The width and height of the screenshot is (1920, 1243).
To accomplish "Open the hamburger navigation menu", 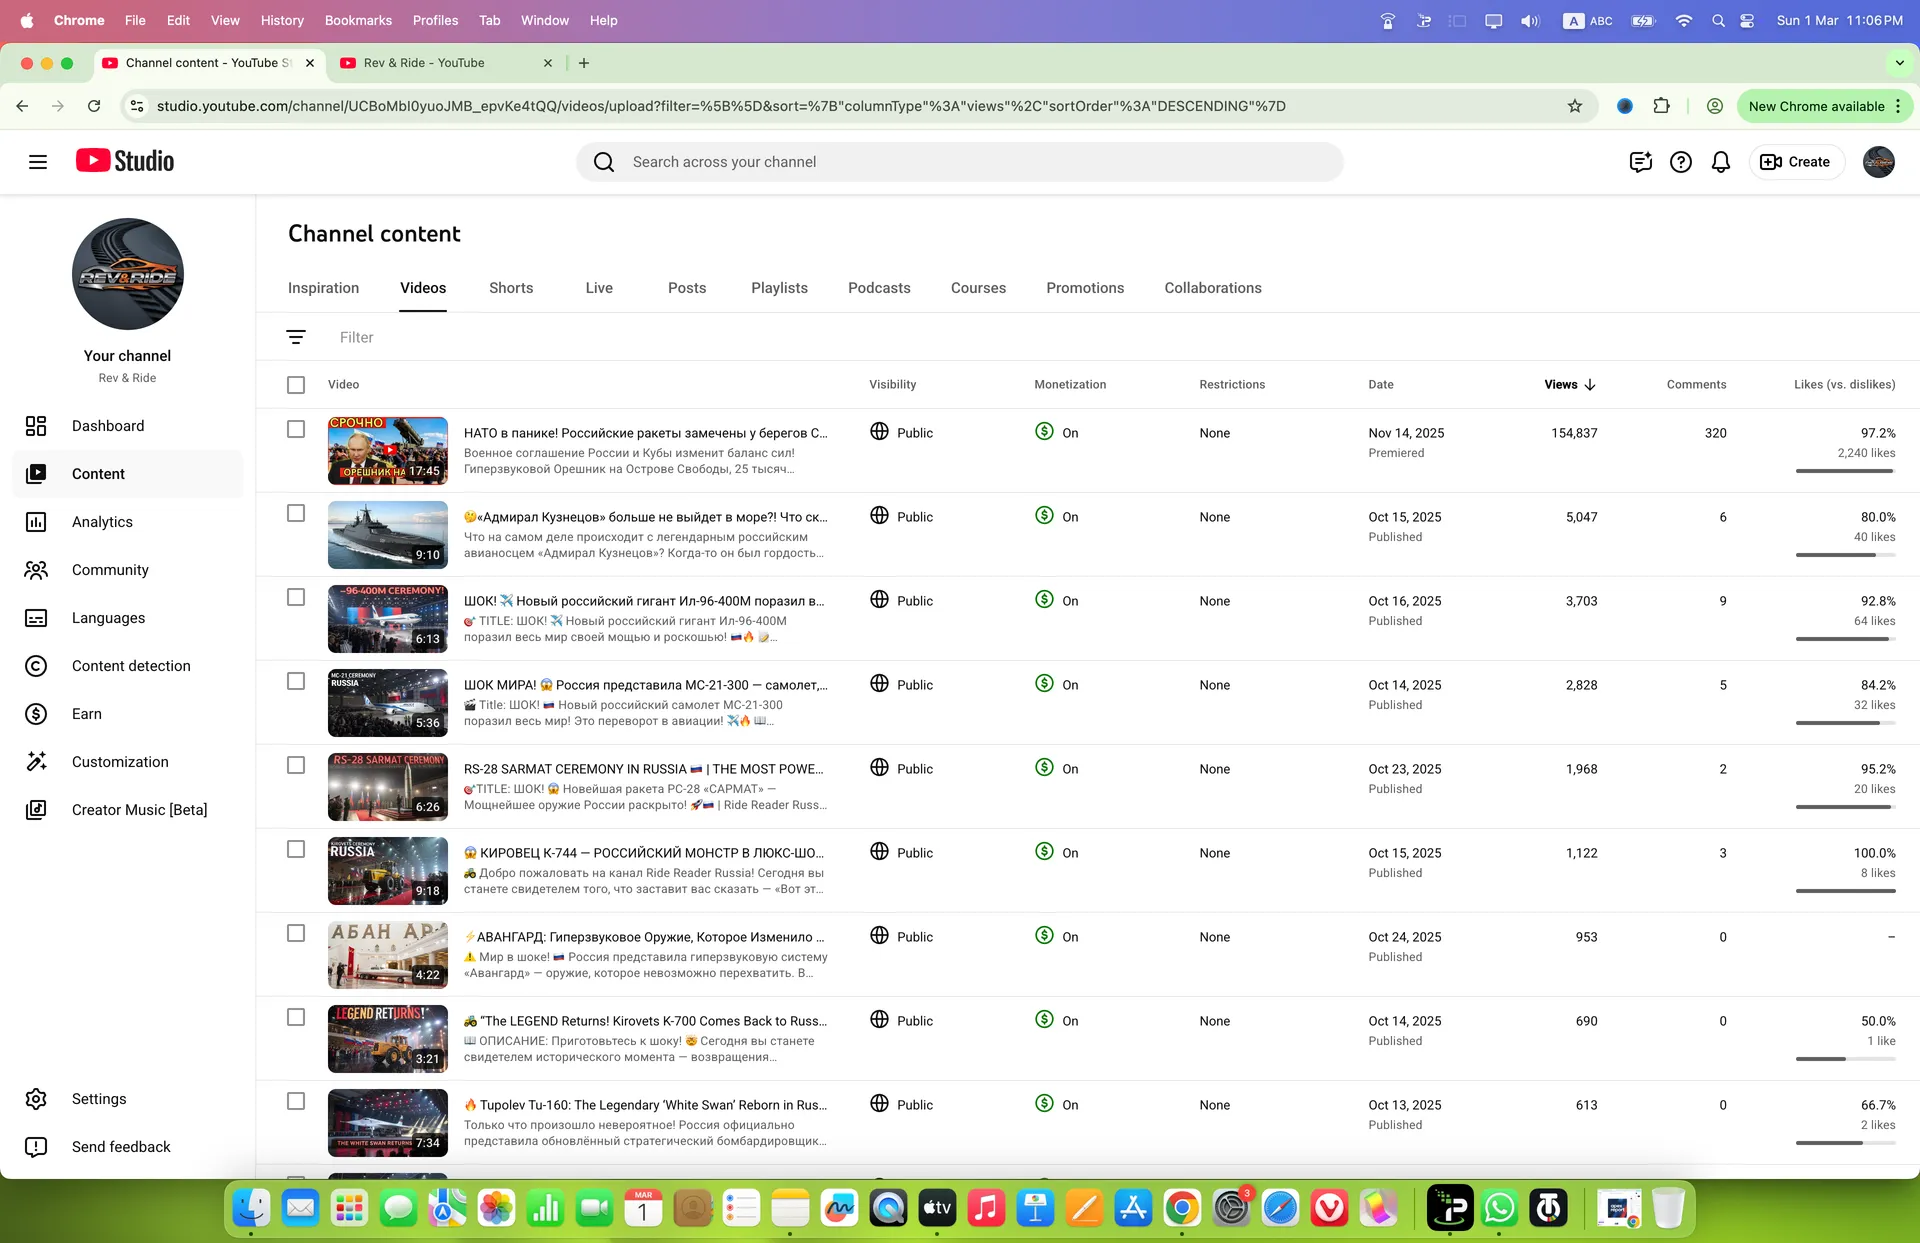I will coord(38,162).
